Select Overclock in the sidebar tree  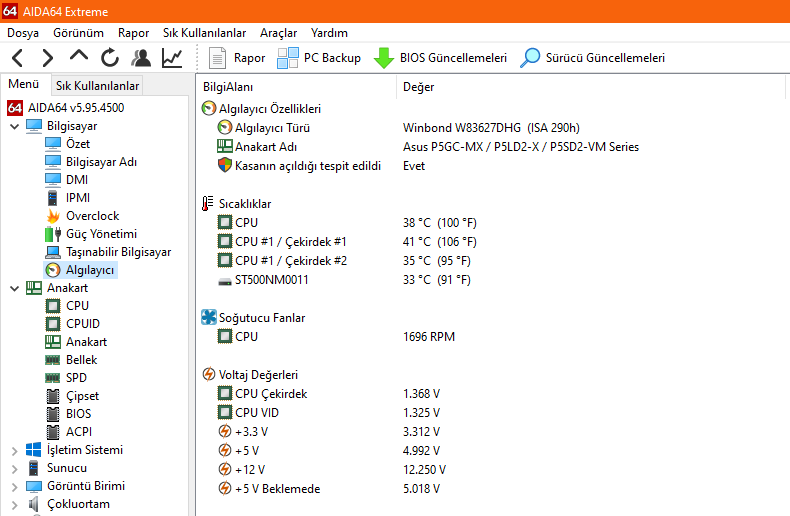coord(92,216)
